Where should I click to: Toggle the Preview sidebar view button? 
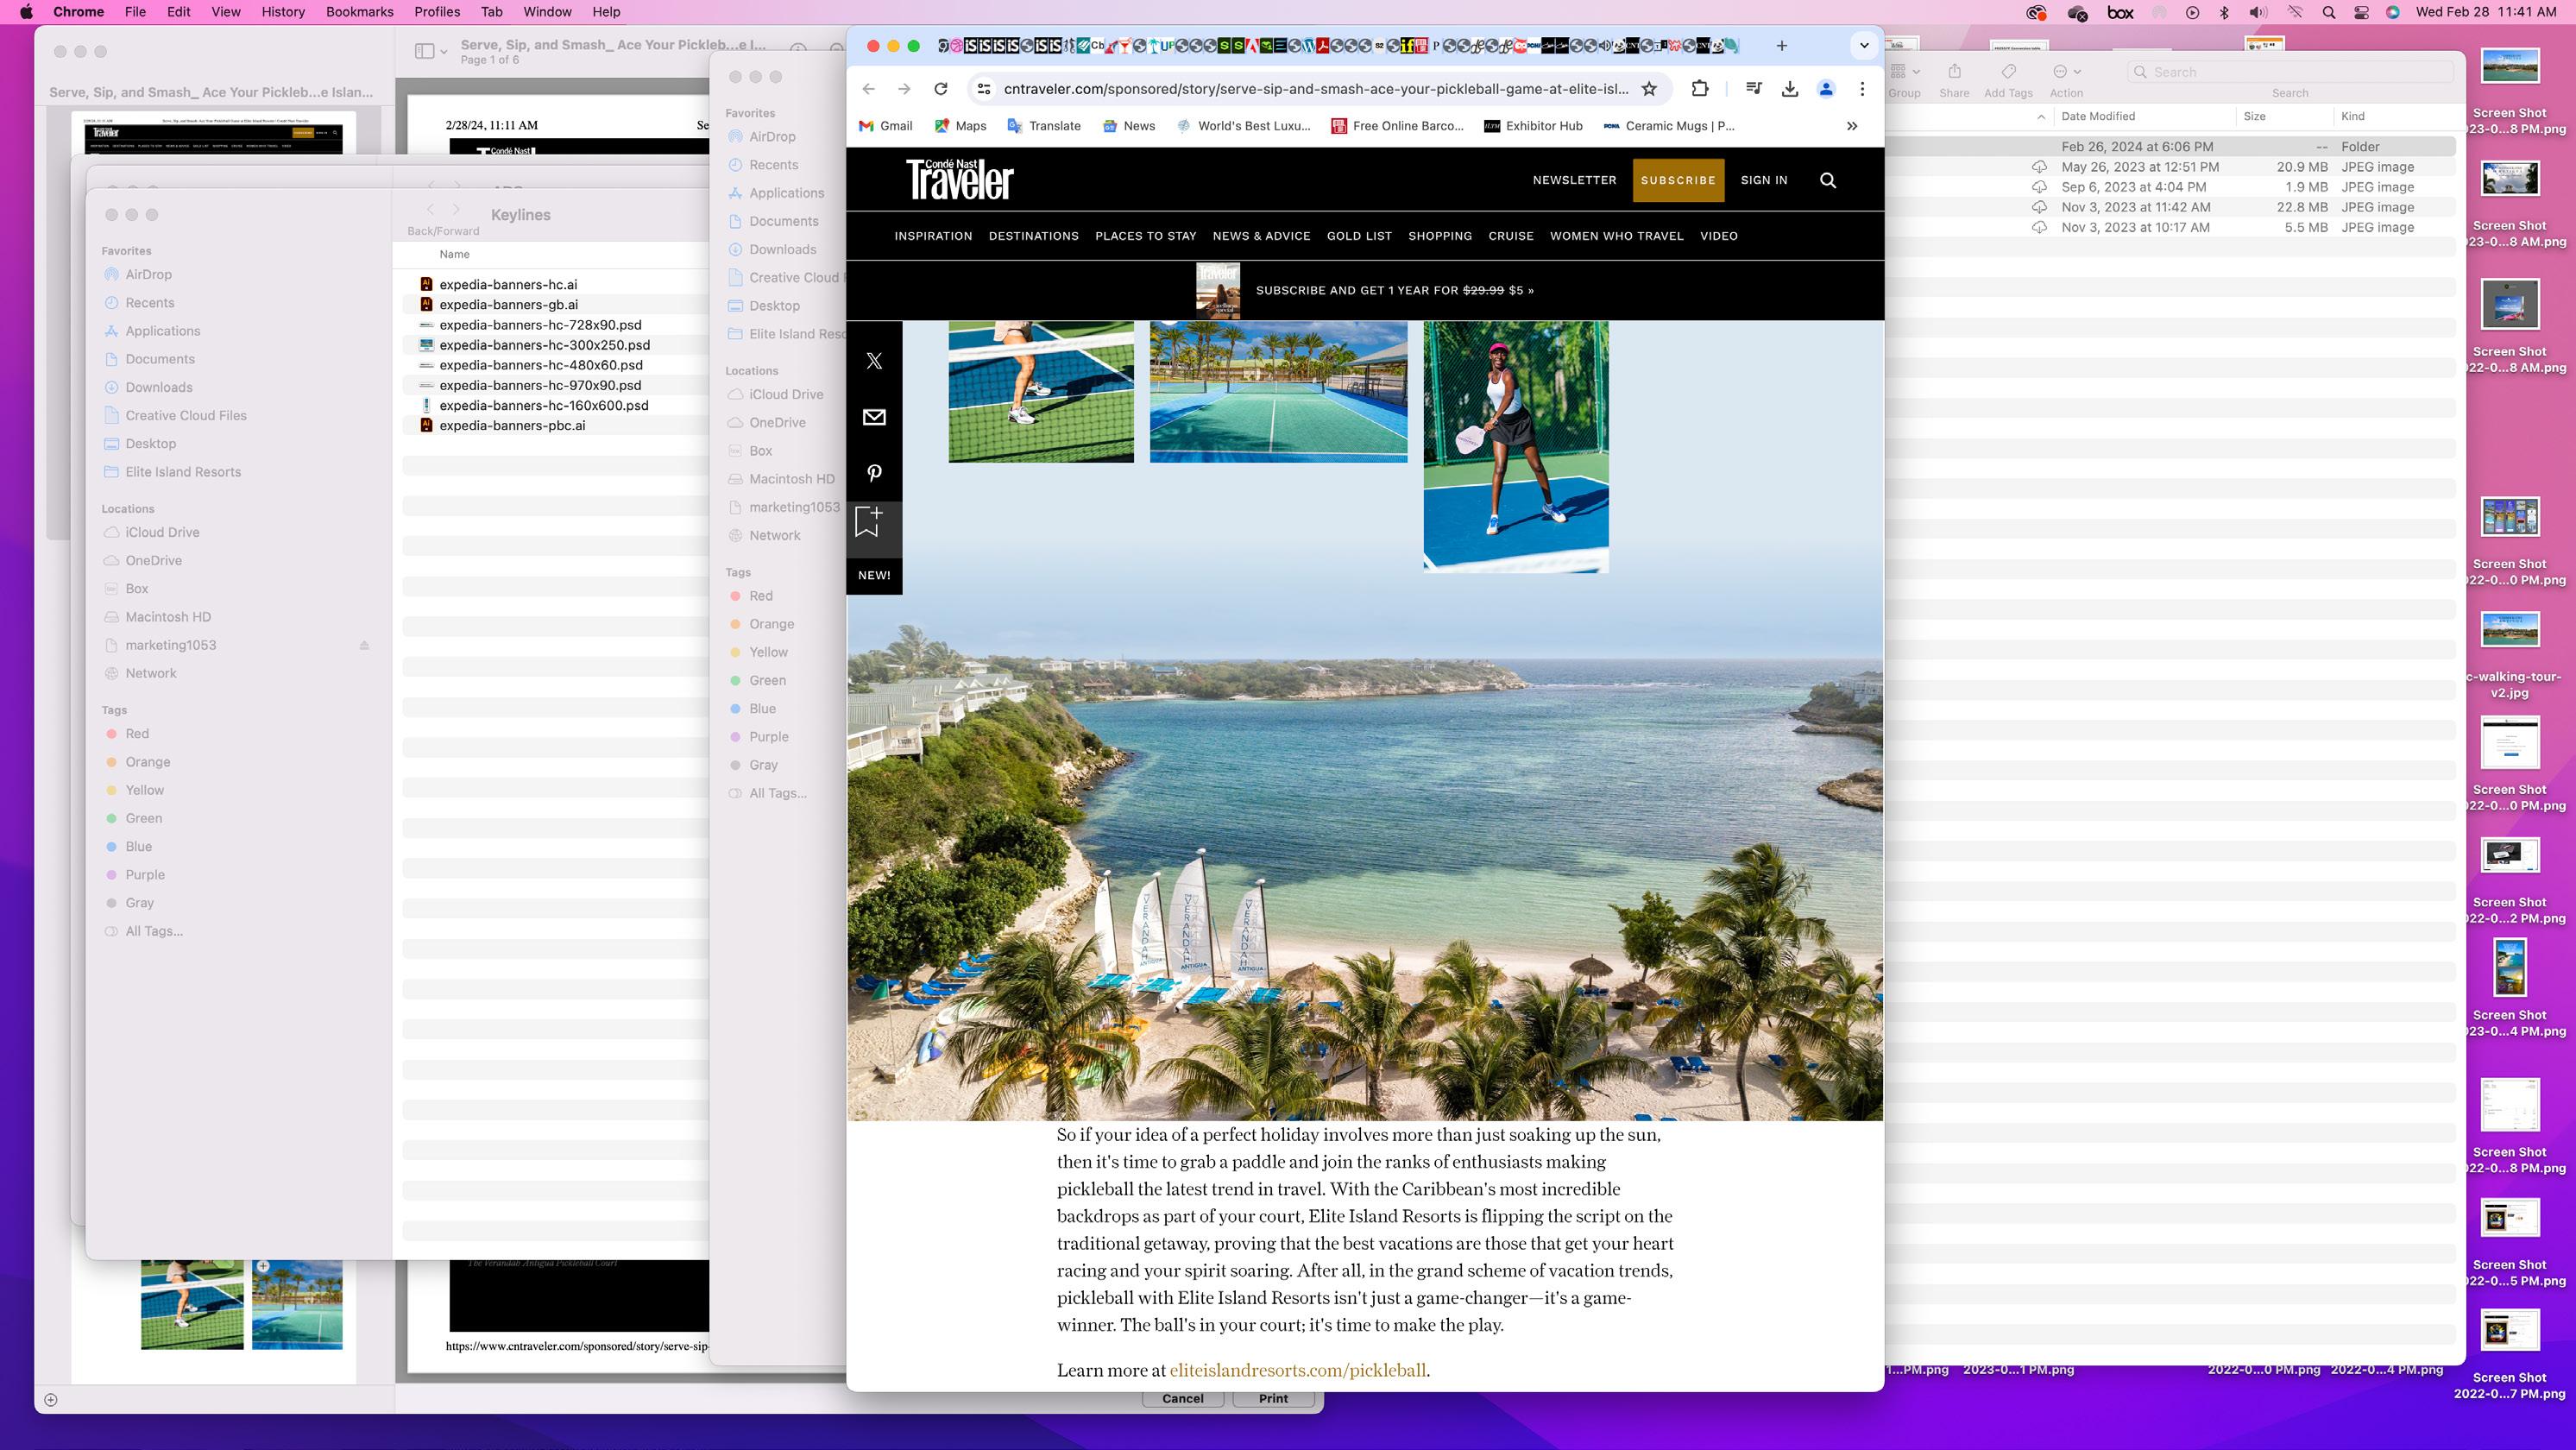[425, 51]
